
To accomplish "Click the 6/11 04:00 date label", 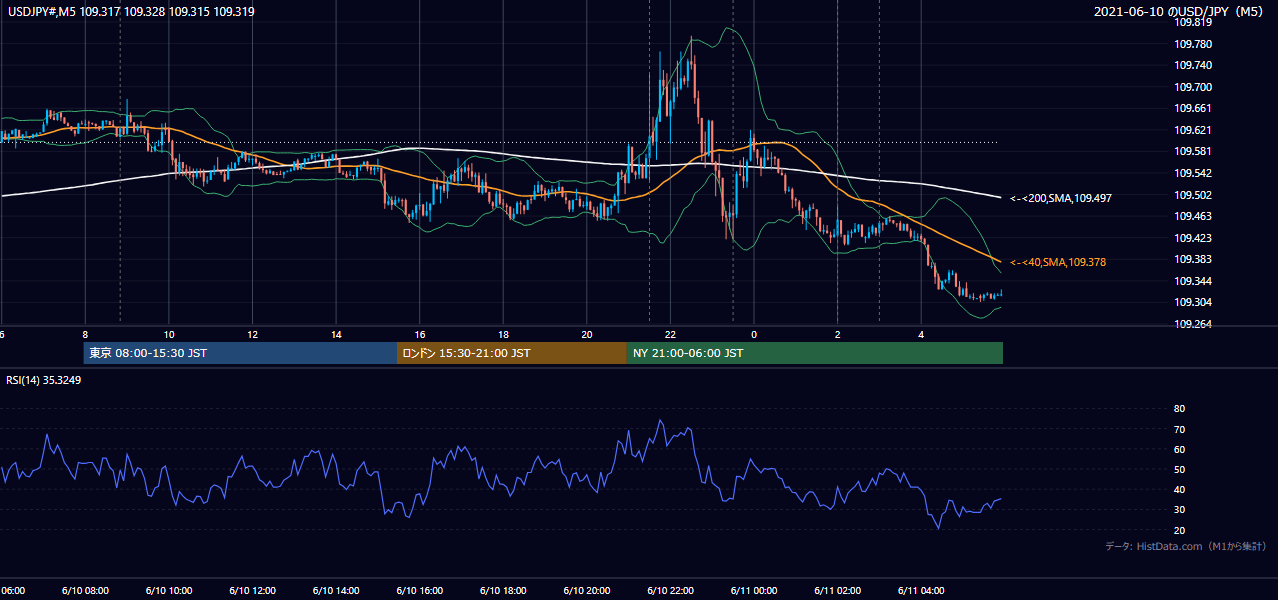I will click(x=921, y=590).
